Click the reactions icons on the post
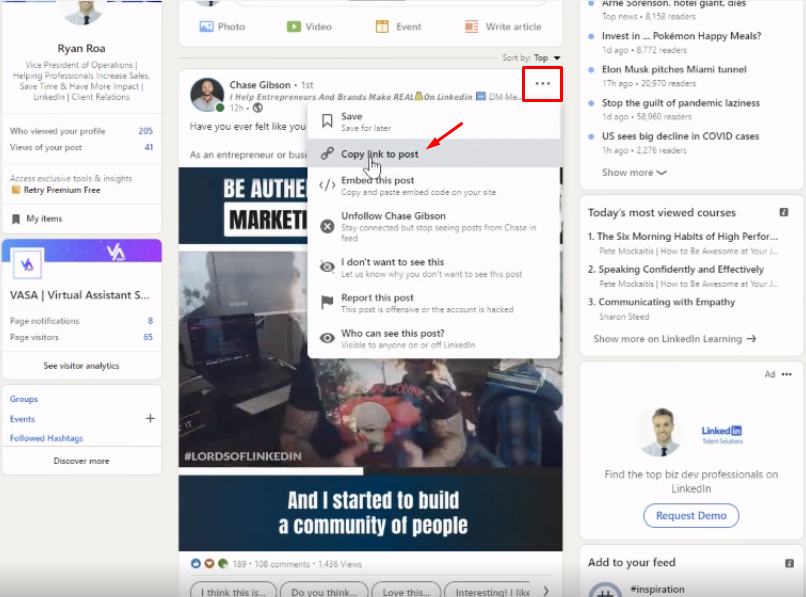This screenshot has width=806, height=597. point(209,564)
